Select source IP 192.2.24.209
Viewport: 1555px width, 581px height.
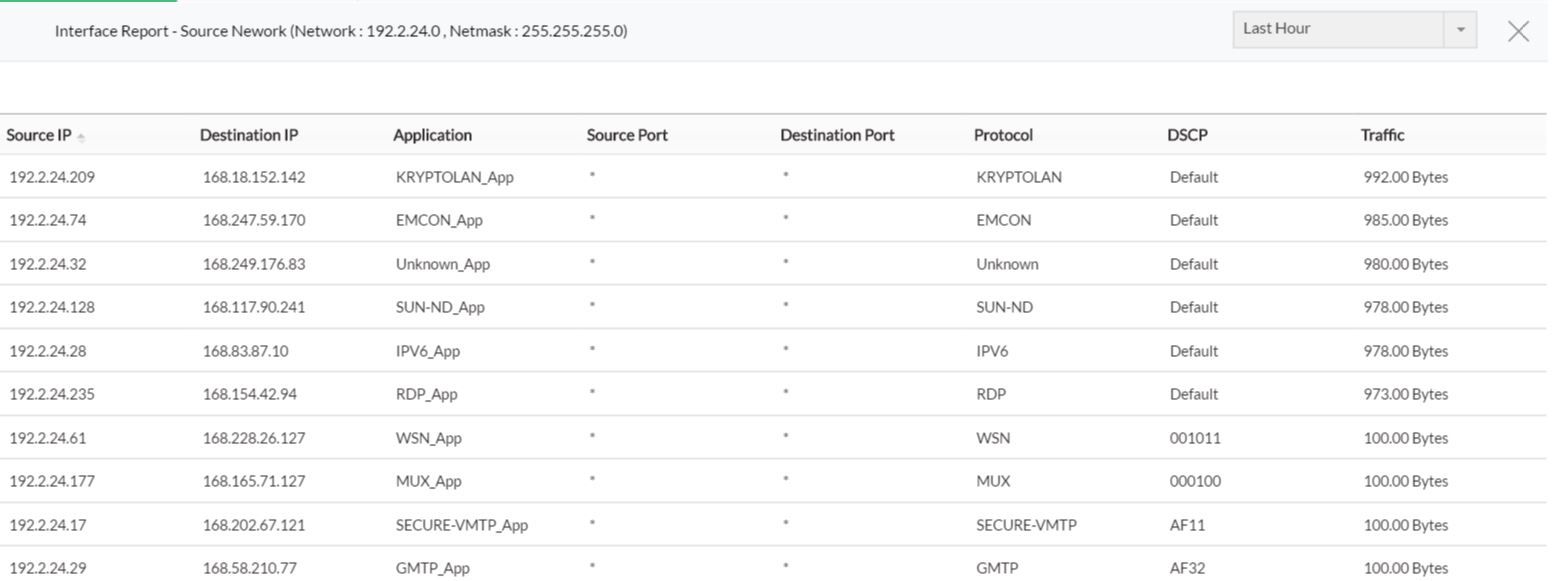[52, 177]
